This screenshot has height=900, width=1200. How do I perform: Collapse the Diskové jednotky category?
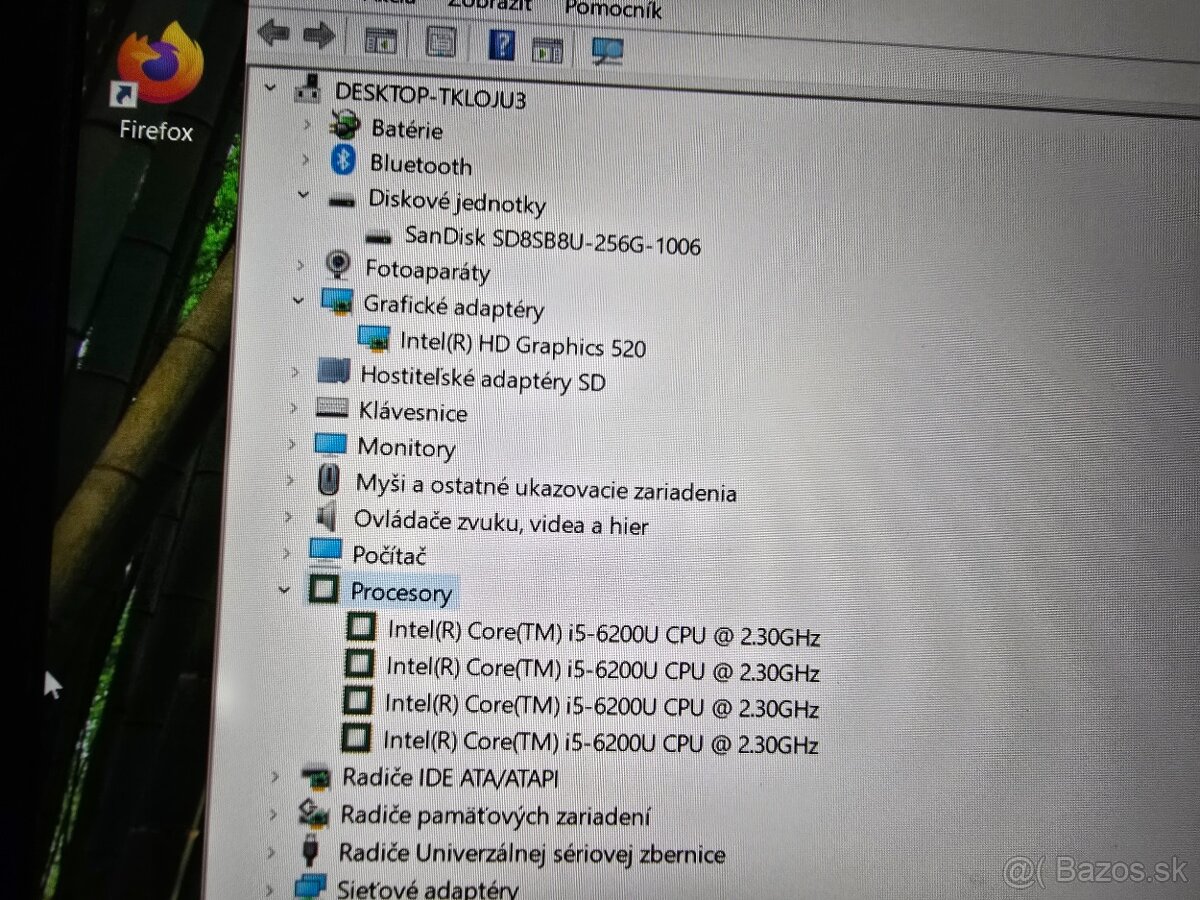click(302, 196)
